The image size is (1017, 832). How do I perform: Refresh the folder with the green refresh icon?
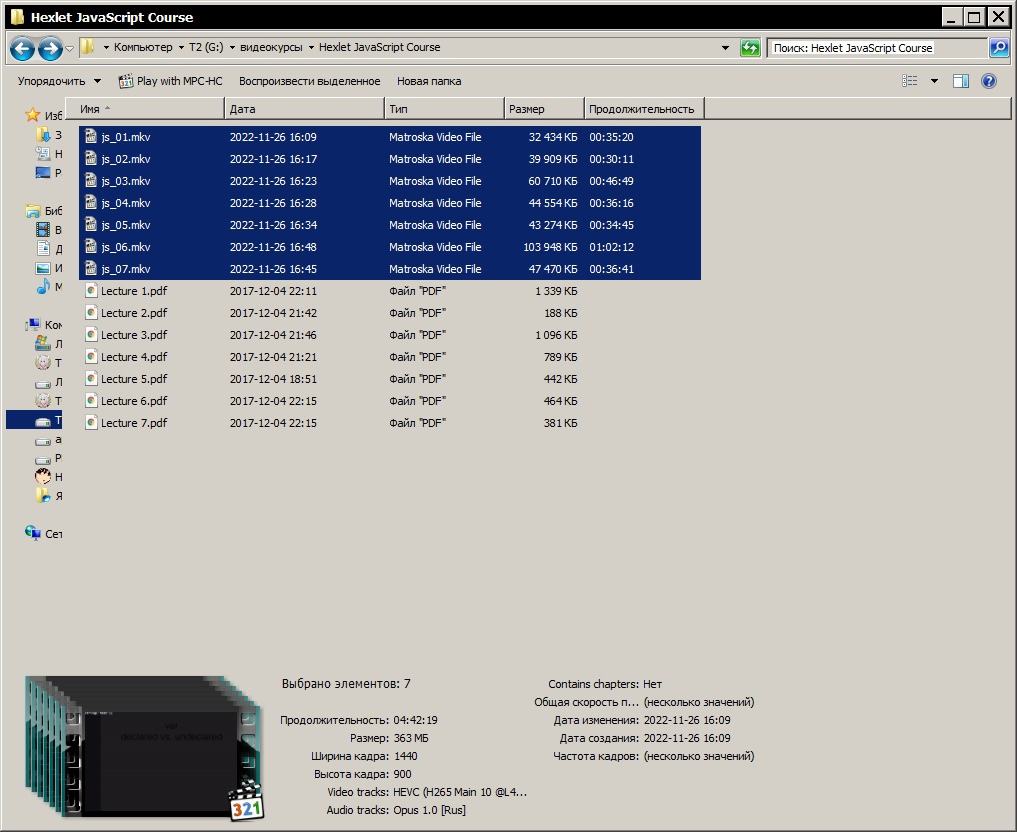[x=750, y=47]
